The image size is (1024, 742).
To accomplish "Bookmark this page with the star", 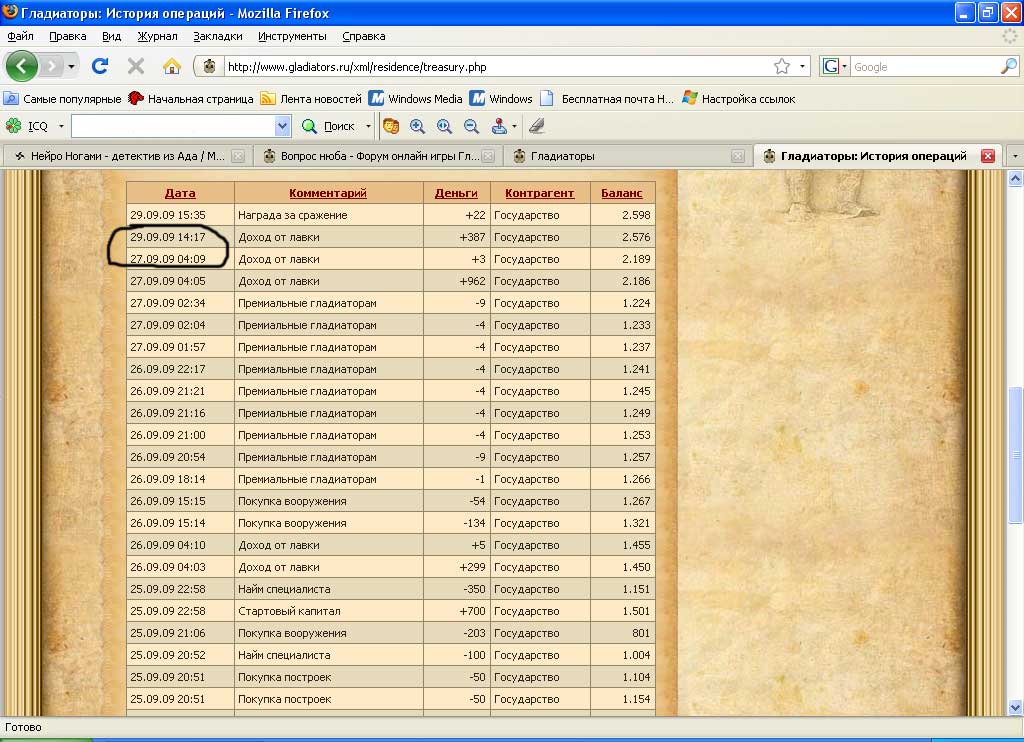I will click(x=781, y=67).
